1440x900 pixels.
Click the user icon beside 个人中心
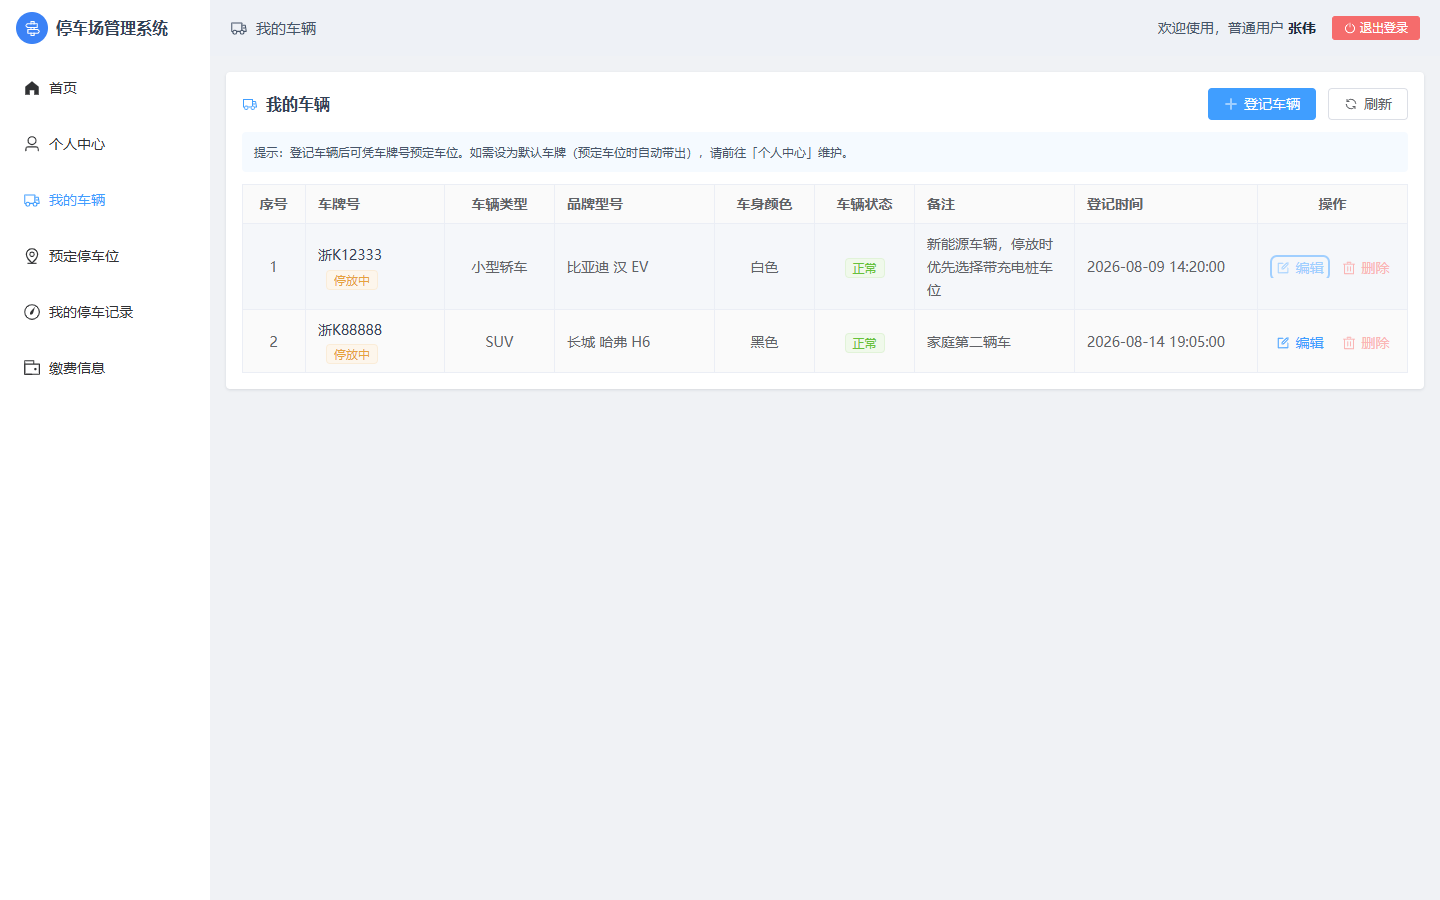pyautogui.click(x=32, y=144)
